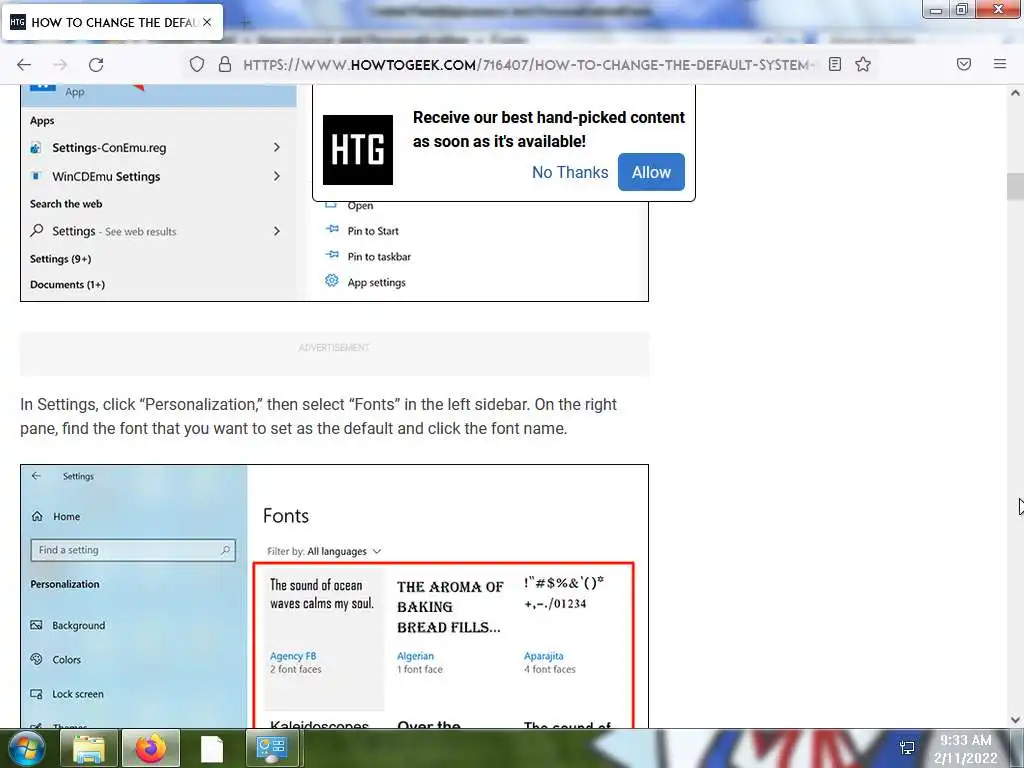
Task: Click No Thanks on the notification prompt
Action: coord(569,172)
